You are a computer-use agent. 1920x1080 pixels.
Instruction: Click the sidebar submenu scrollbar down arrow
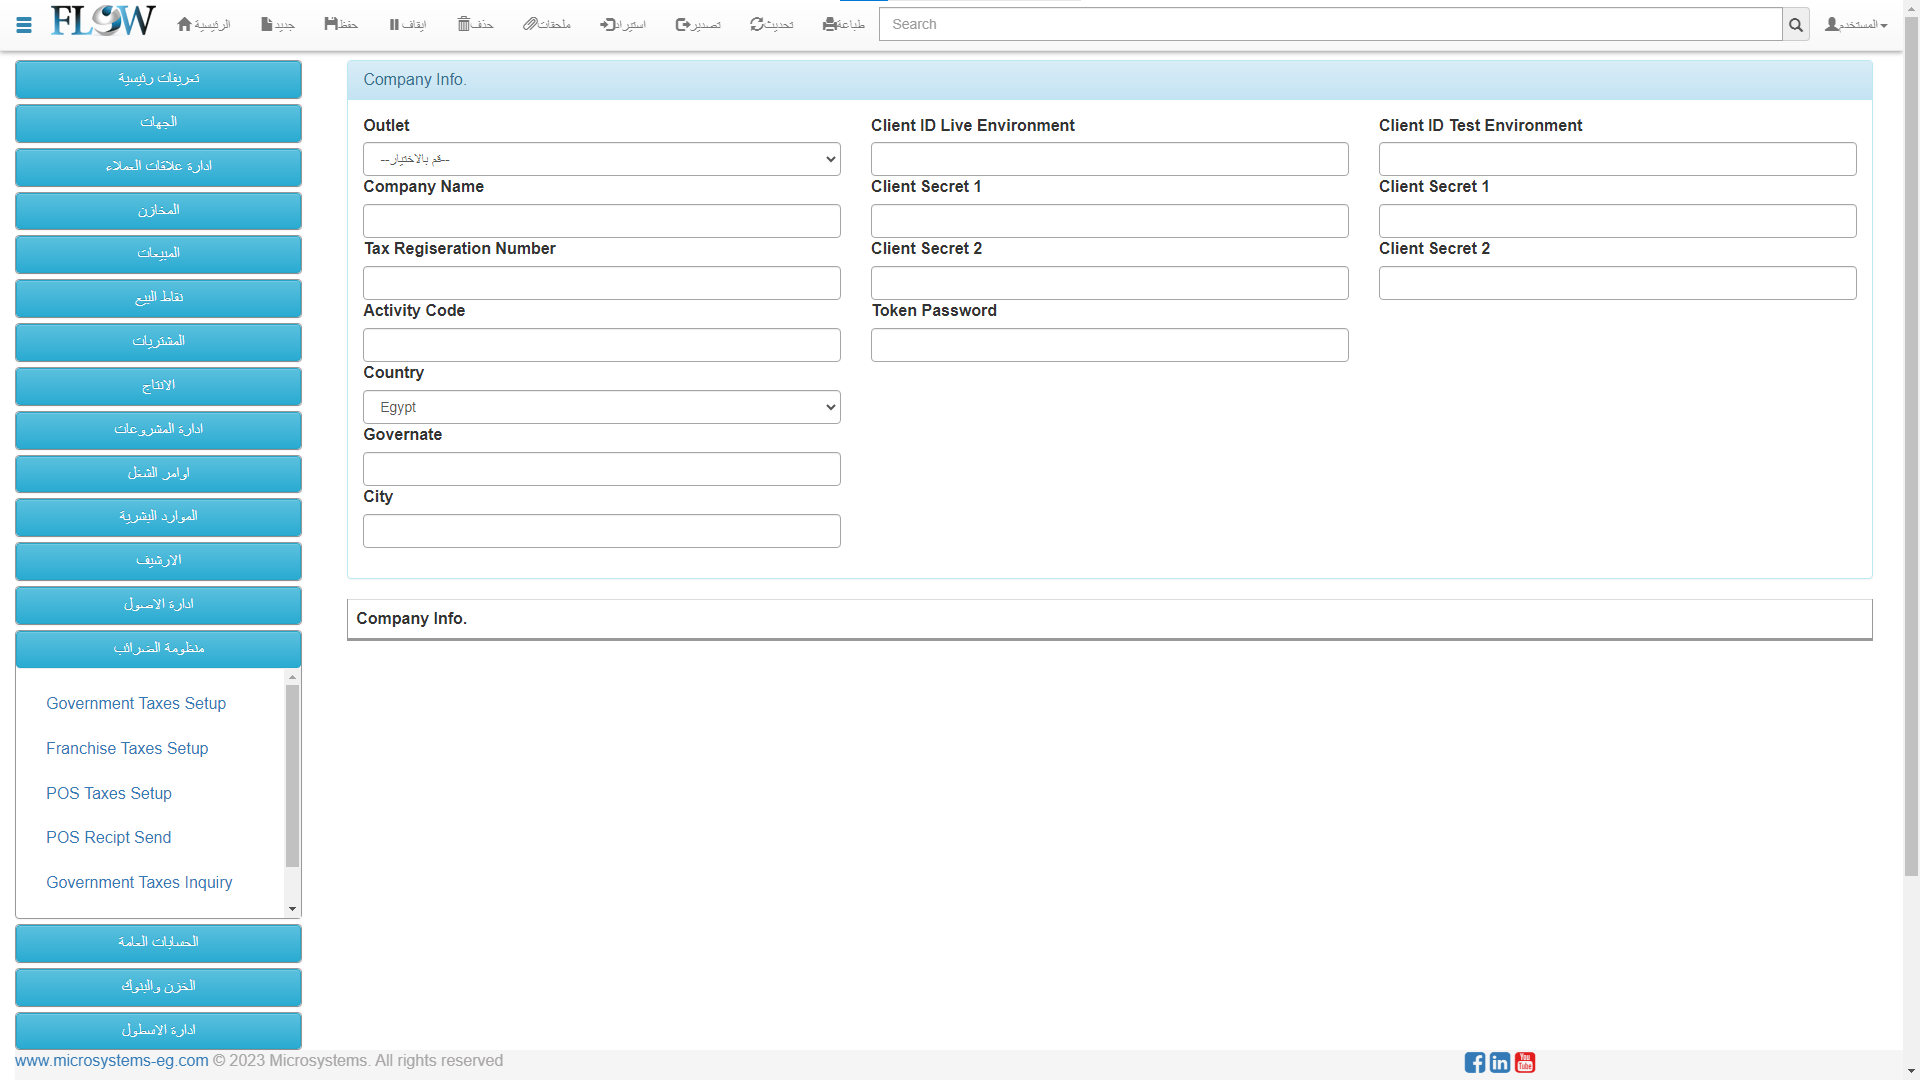(293, 909)
